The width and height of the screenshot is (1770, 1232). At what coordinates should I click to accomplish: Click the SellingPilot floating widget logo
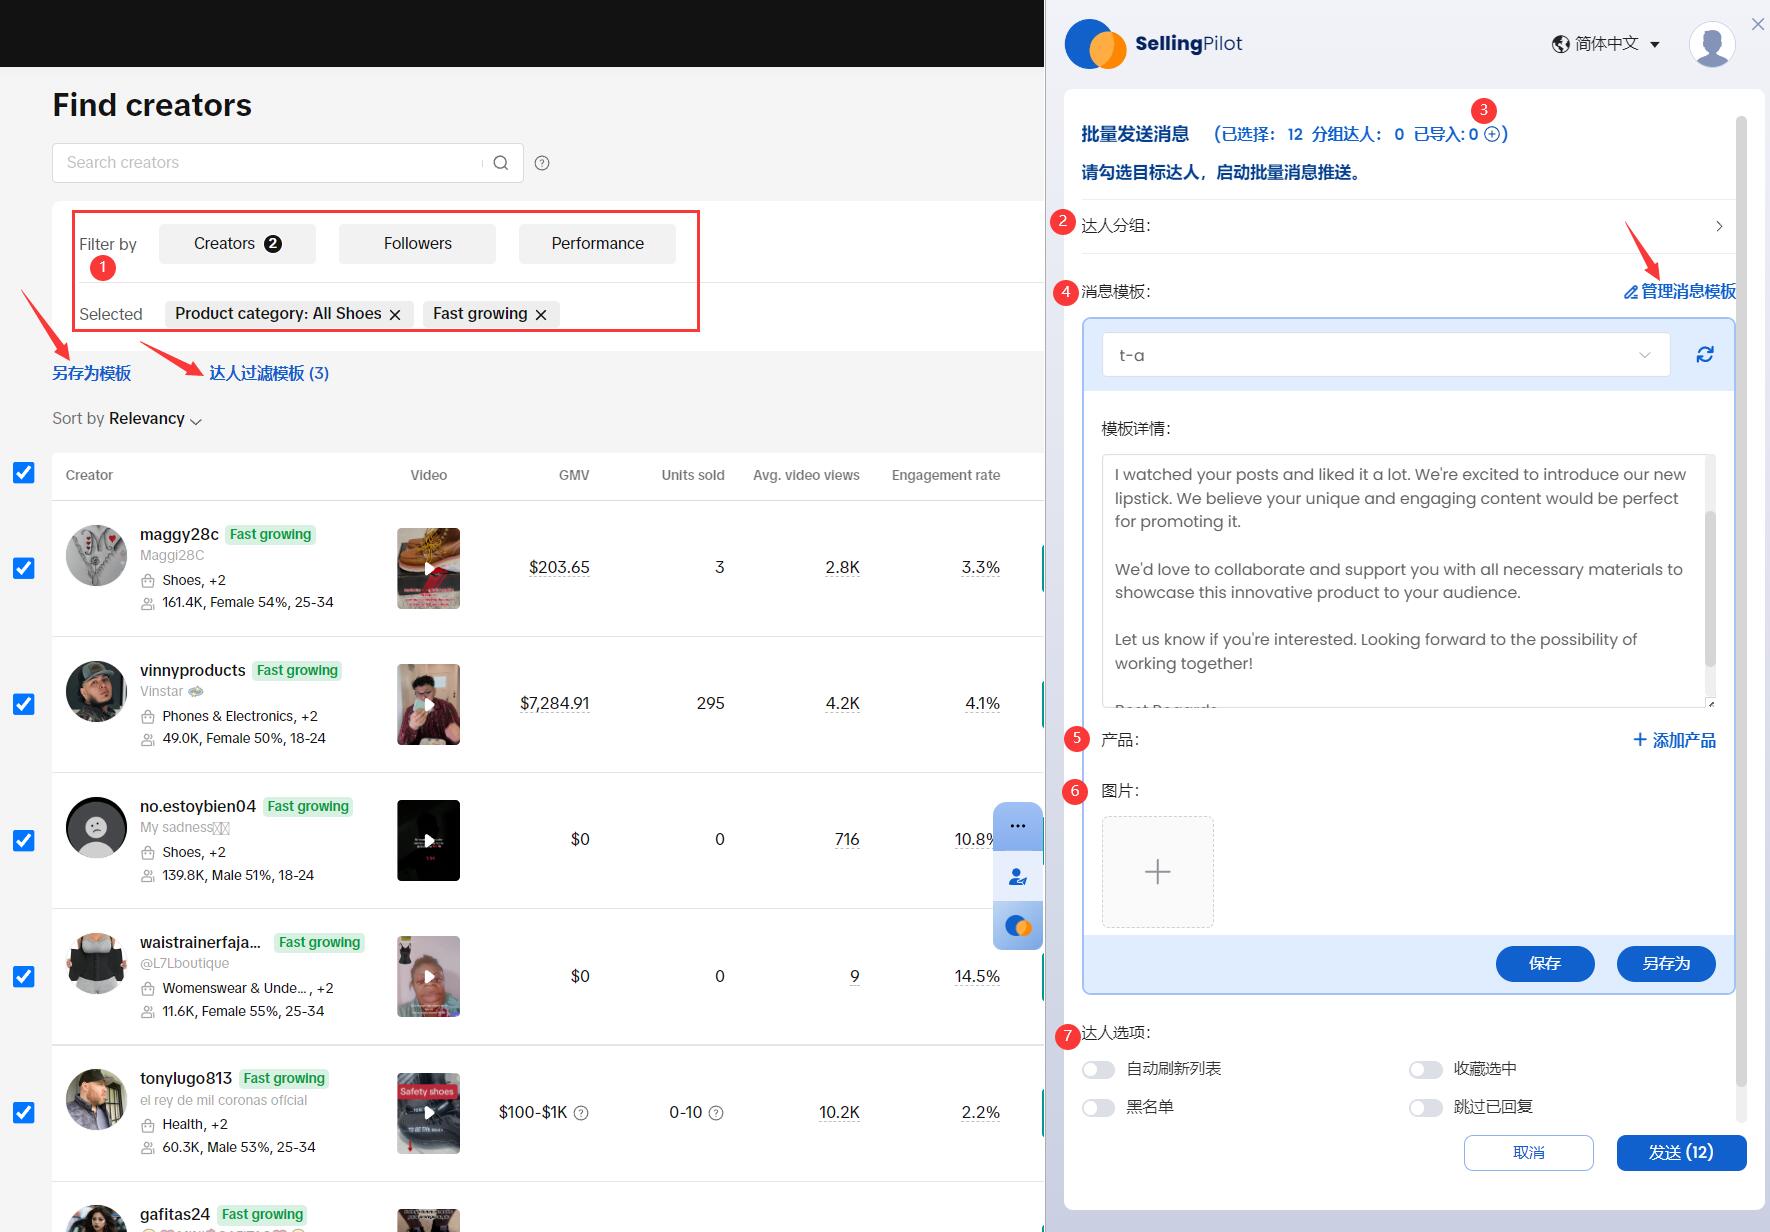click(x=1018, y=926)
